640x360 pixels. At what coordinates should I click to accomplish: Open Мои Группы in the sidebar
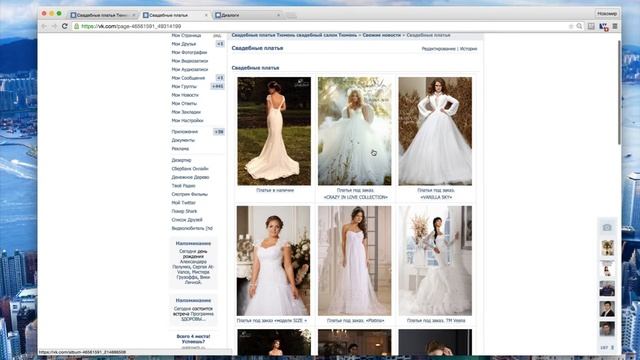point(184,87)
